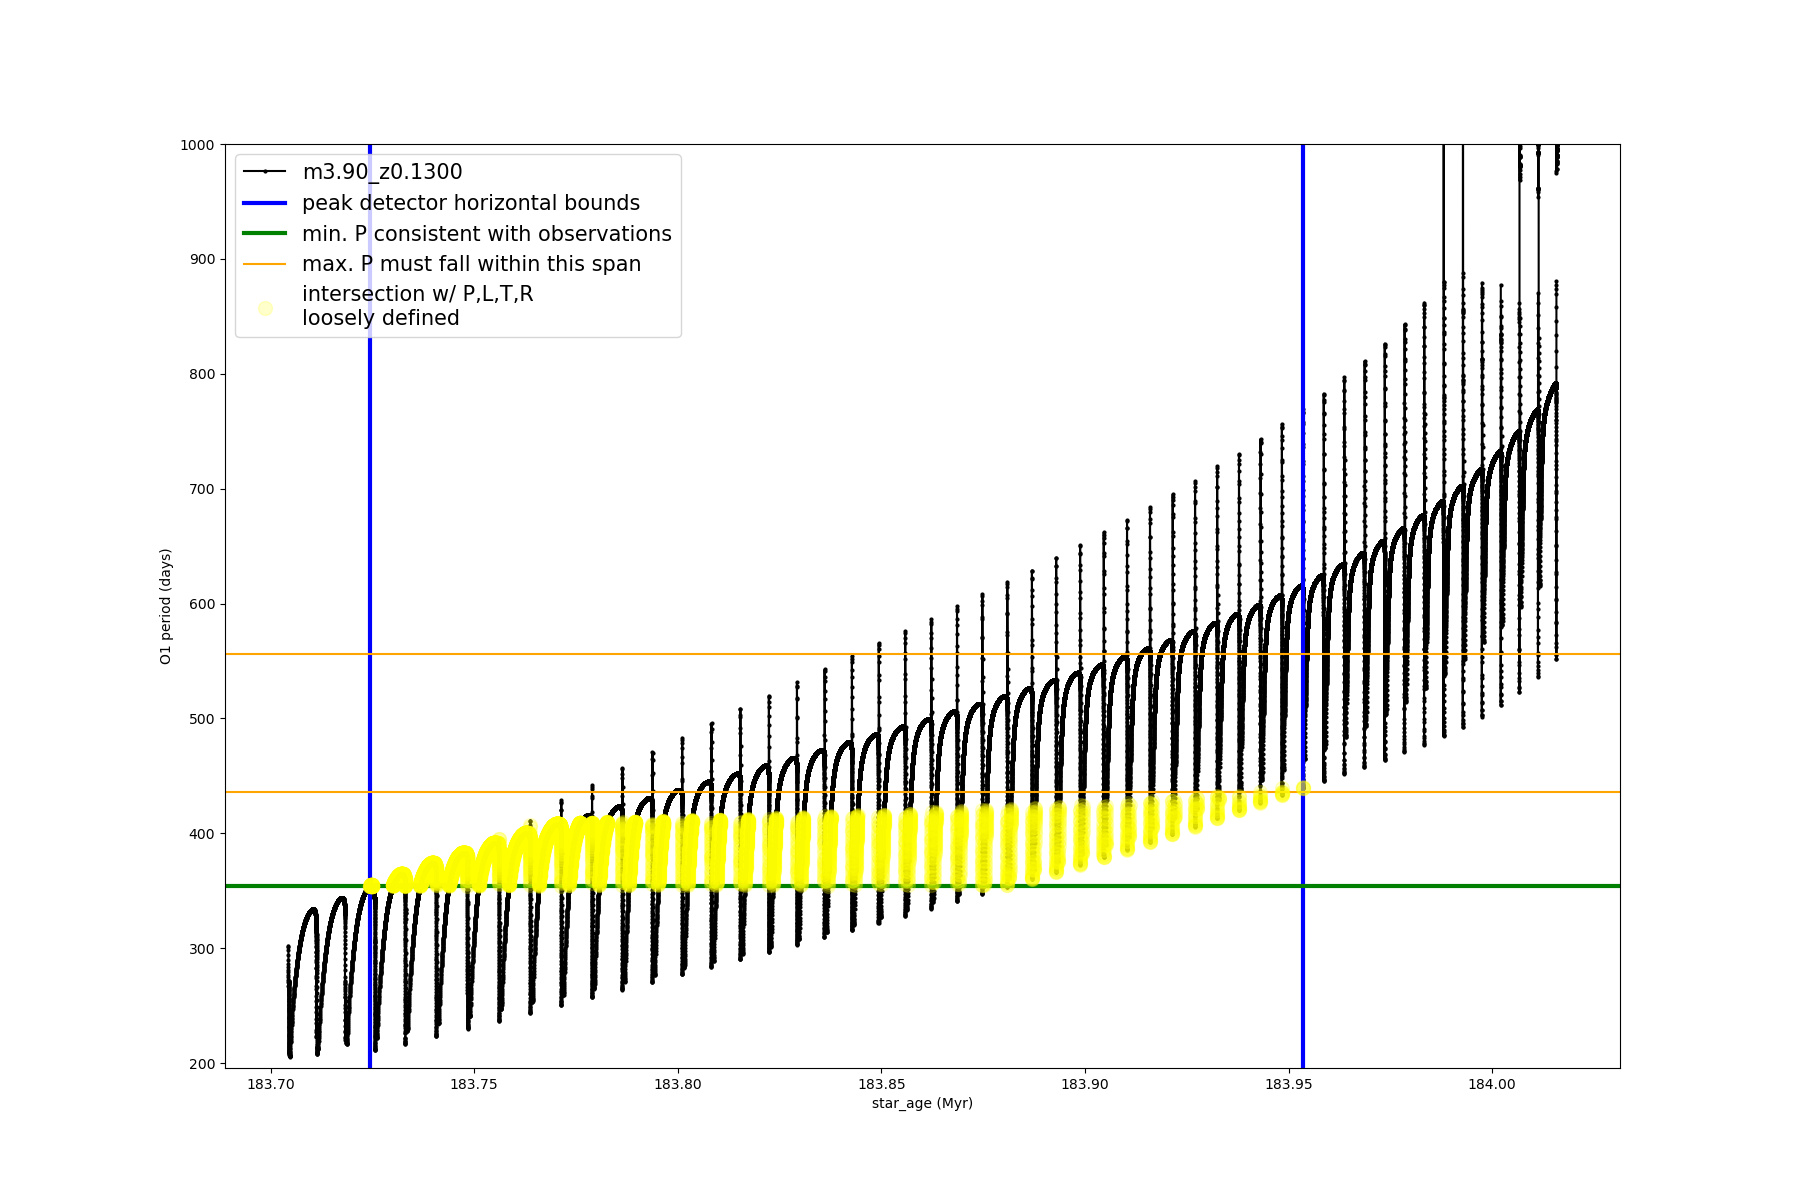Click the 'star_age (Myr)' x-axis label
This screenshot has width=1800, height=1200.
922,1103
